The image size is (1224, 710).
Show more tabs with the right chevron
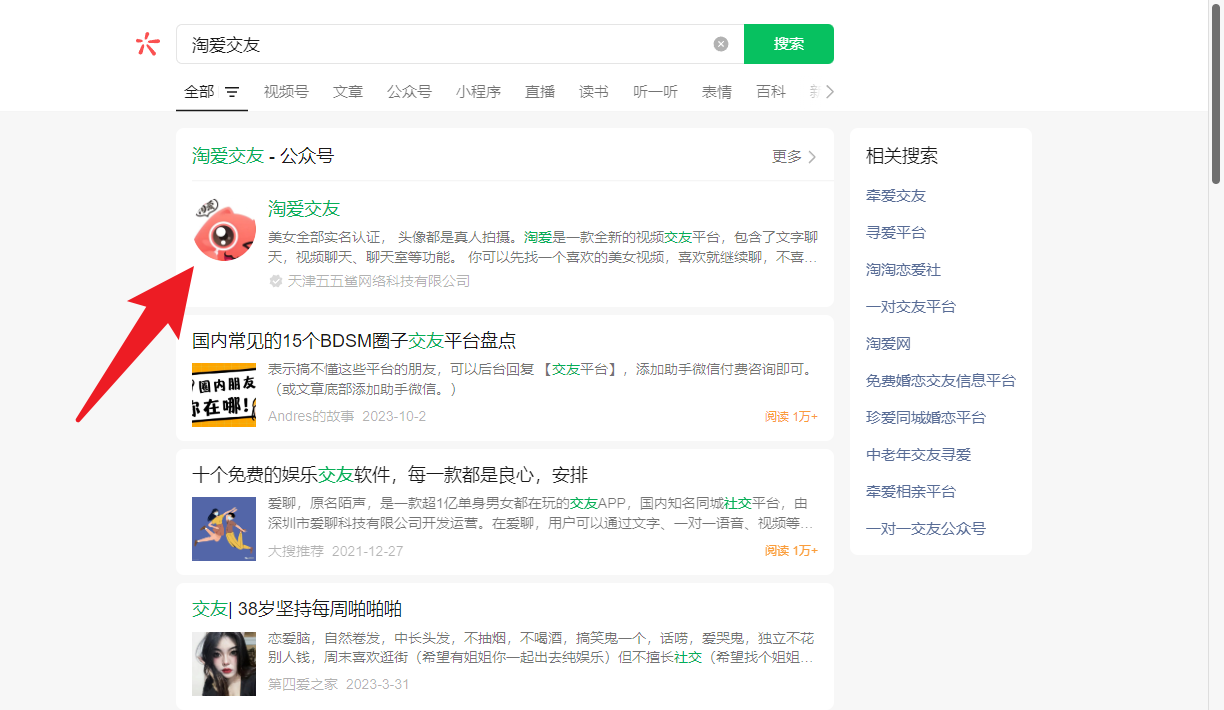click(829, 91)
